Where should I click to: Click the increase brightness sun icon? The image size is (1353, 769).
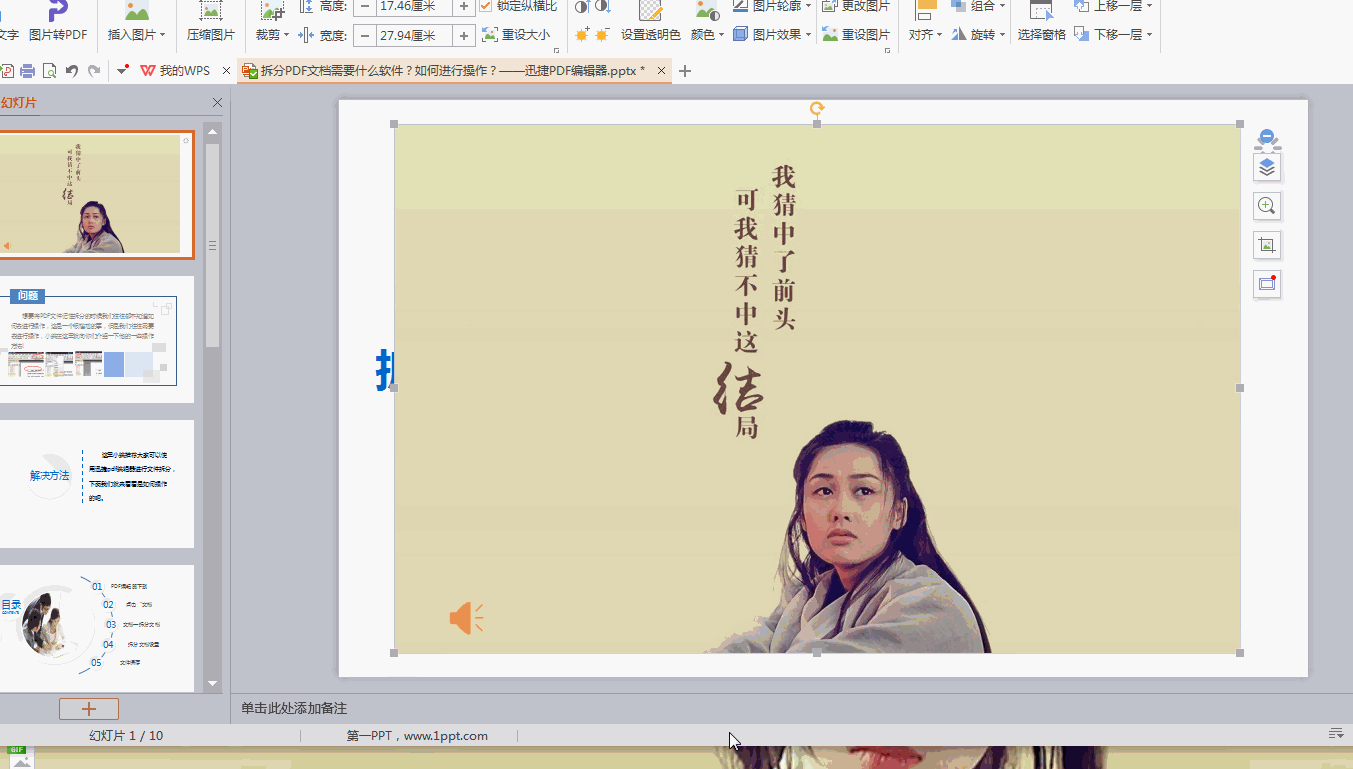point(582,35)
